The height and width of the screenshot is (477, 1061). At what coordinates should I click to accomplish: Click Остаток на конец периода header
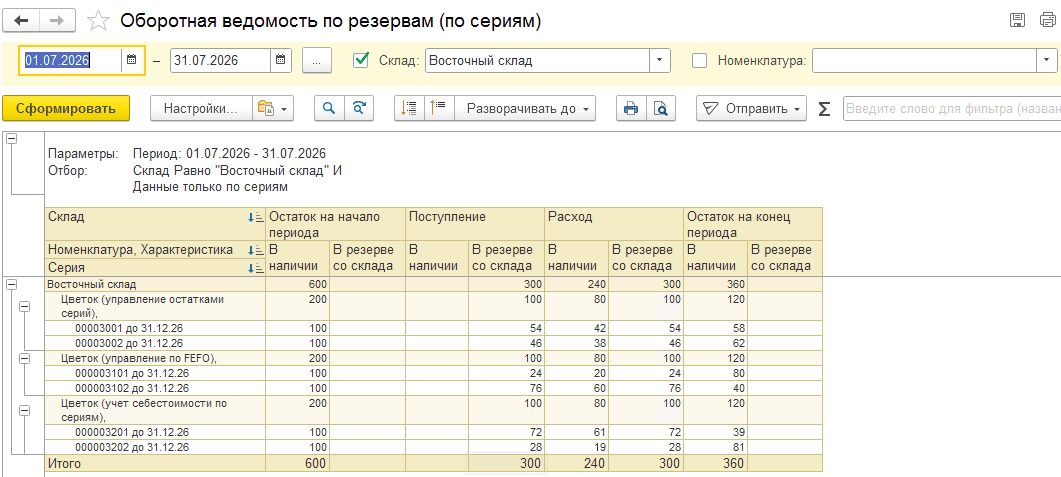tap(753, 224)
